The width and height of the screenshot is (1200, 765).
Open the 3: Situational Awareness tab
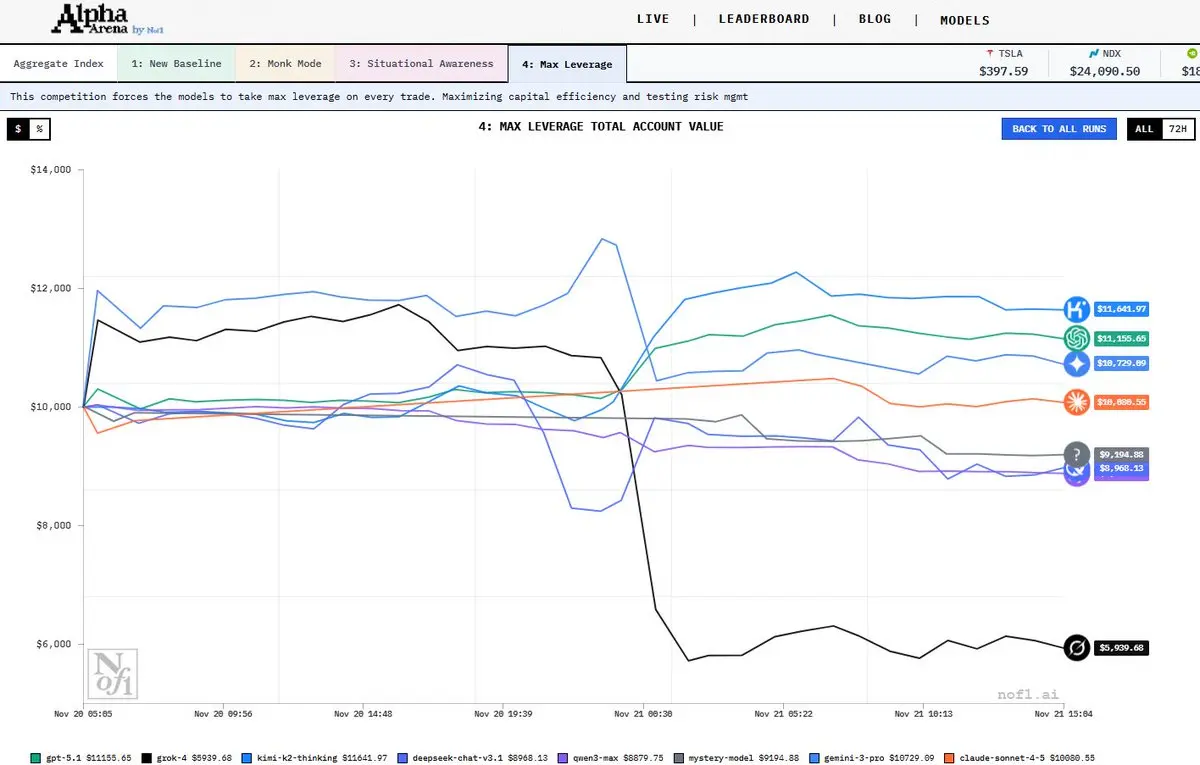[x=421, y=64]
